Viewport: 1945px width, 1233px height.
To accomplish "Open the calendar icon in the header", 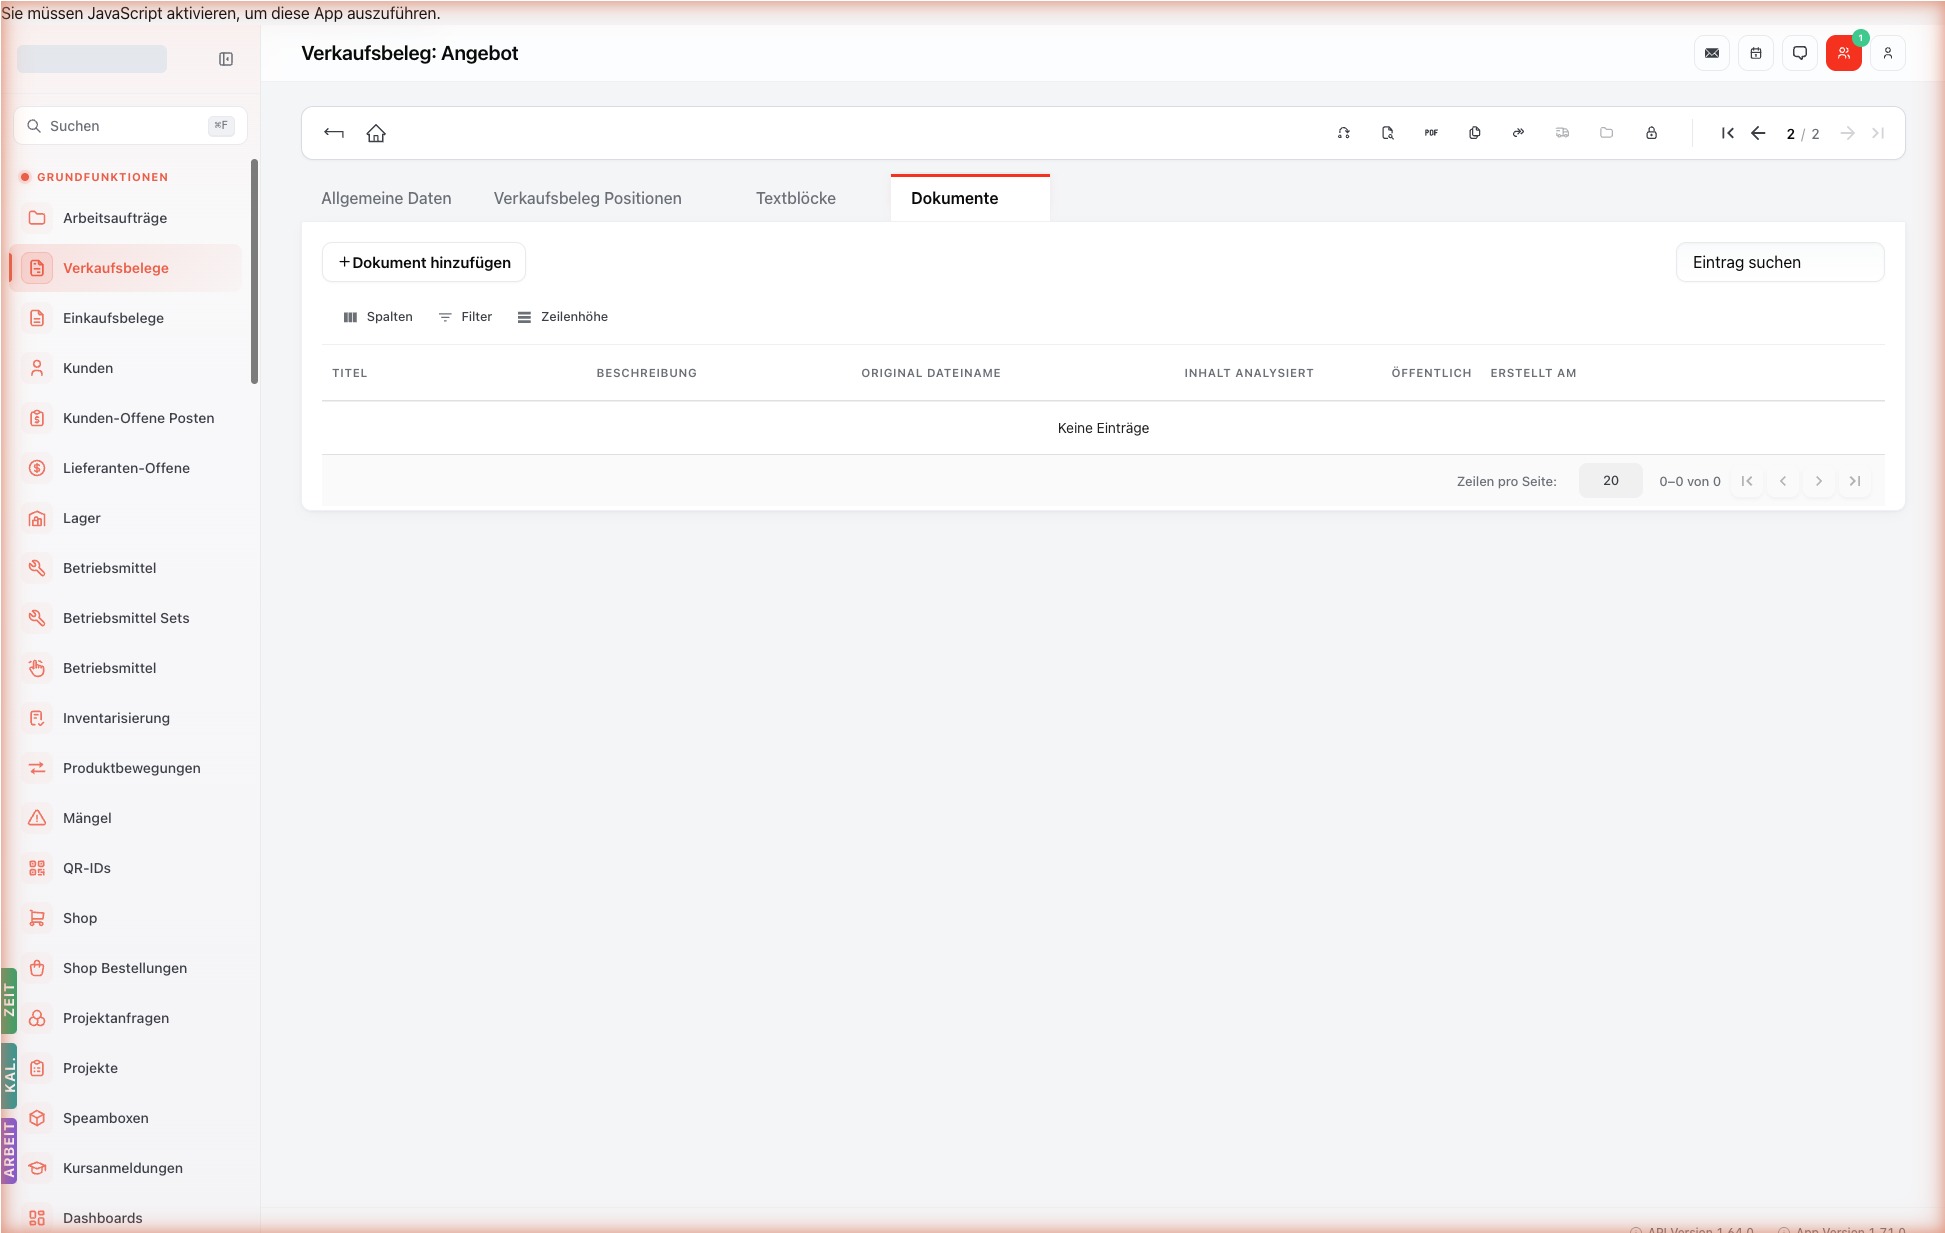I will (x=1756, y=53).
